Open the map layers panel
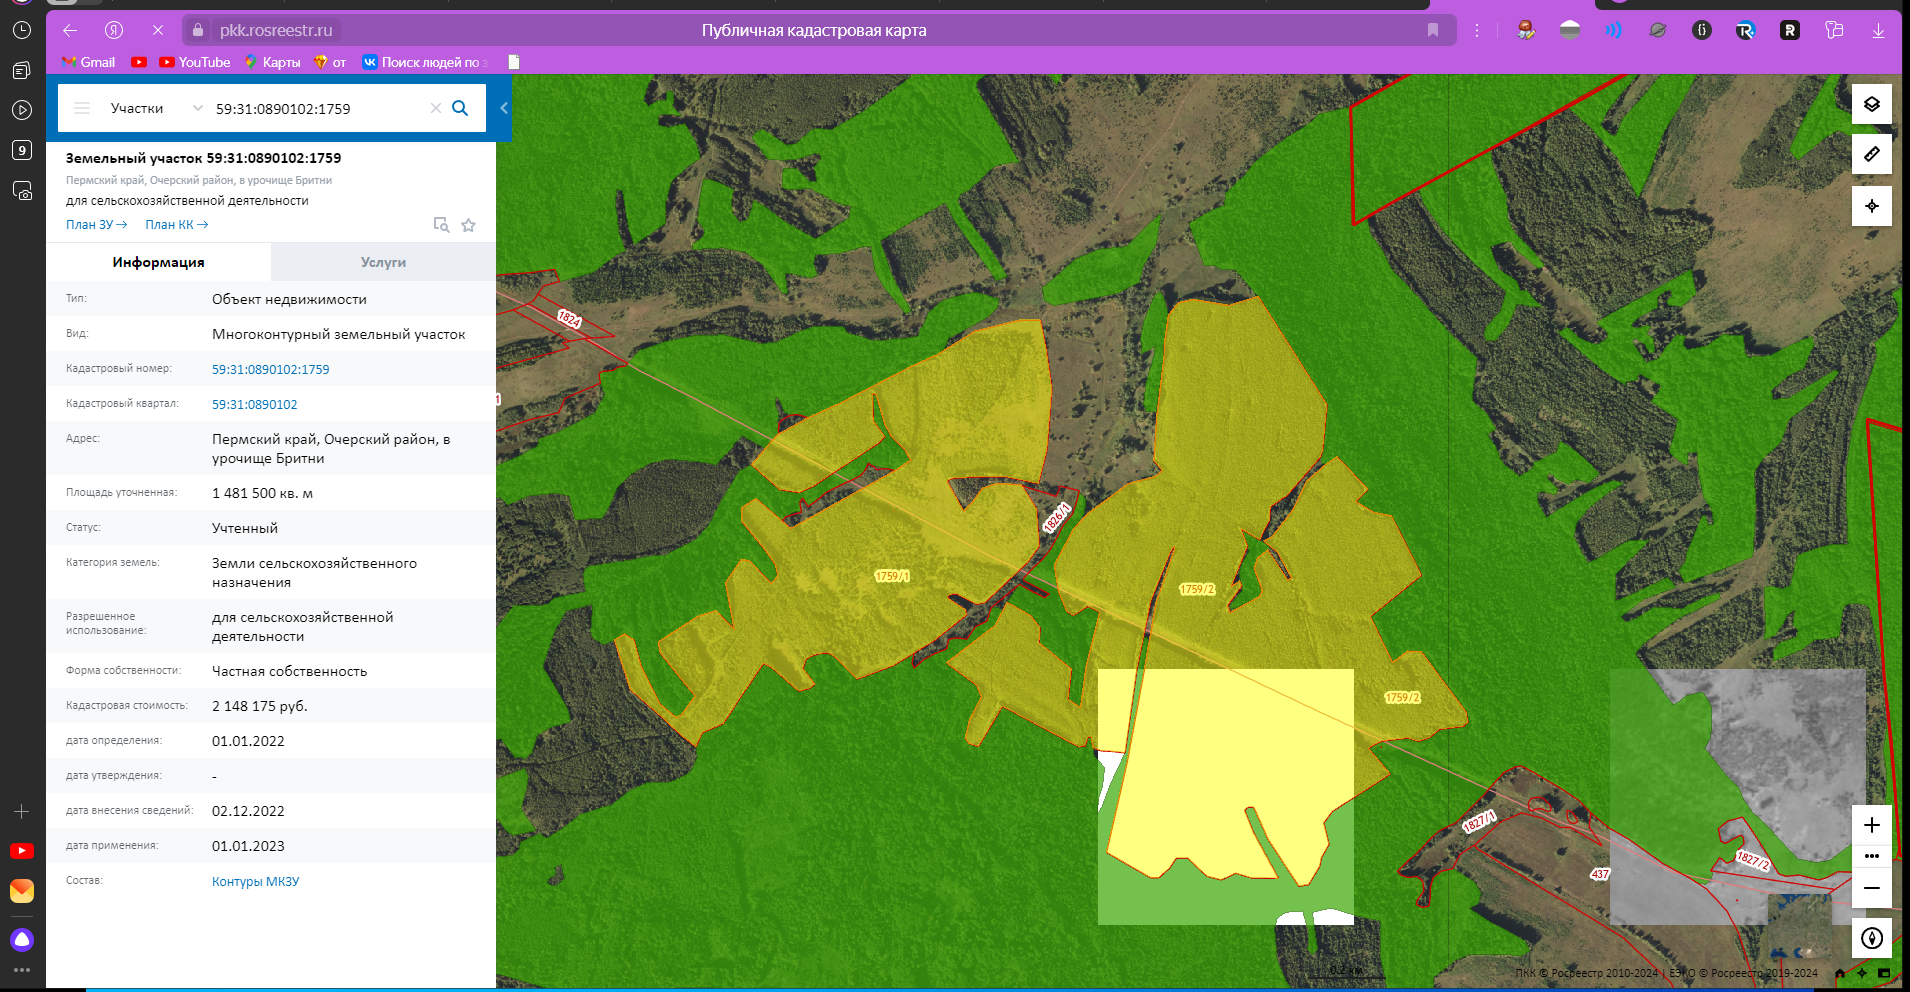Viewport: 1910px width, 992px height. point(1872,104)
